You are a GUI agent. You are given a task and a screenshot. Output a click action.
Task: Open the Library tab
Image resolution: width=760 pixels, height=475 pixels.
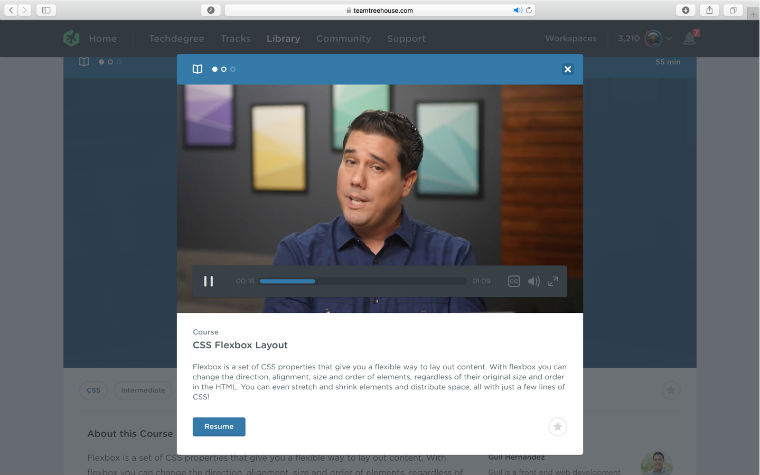pos(283,39)
